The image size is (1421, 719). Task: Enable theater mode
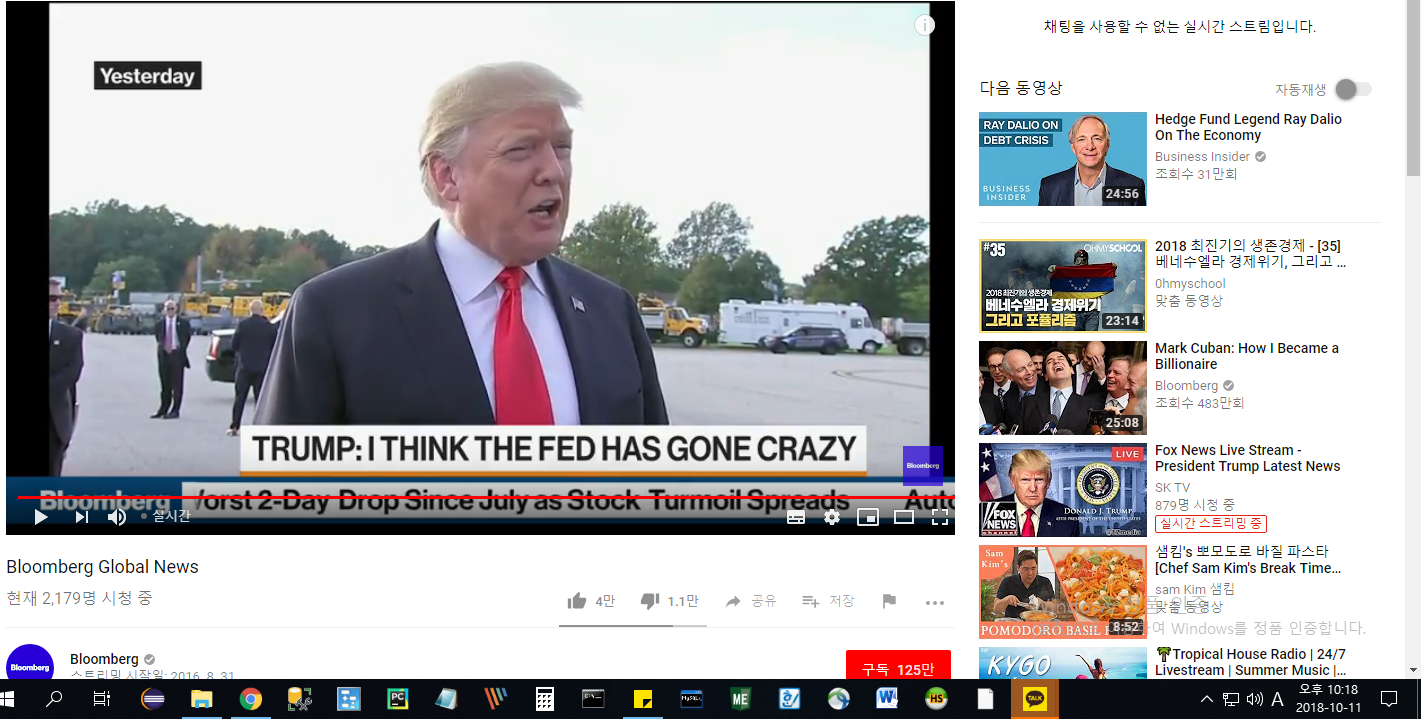click(x=904, y=517)
